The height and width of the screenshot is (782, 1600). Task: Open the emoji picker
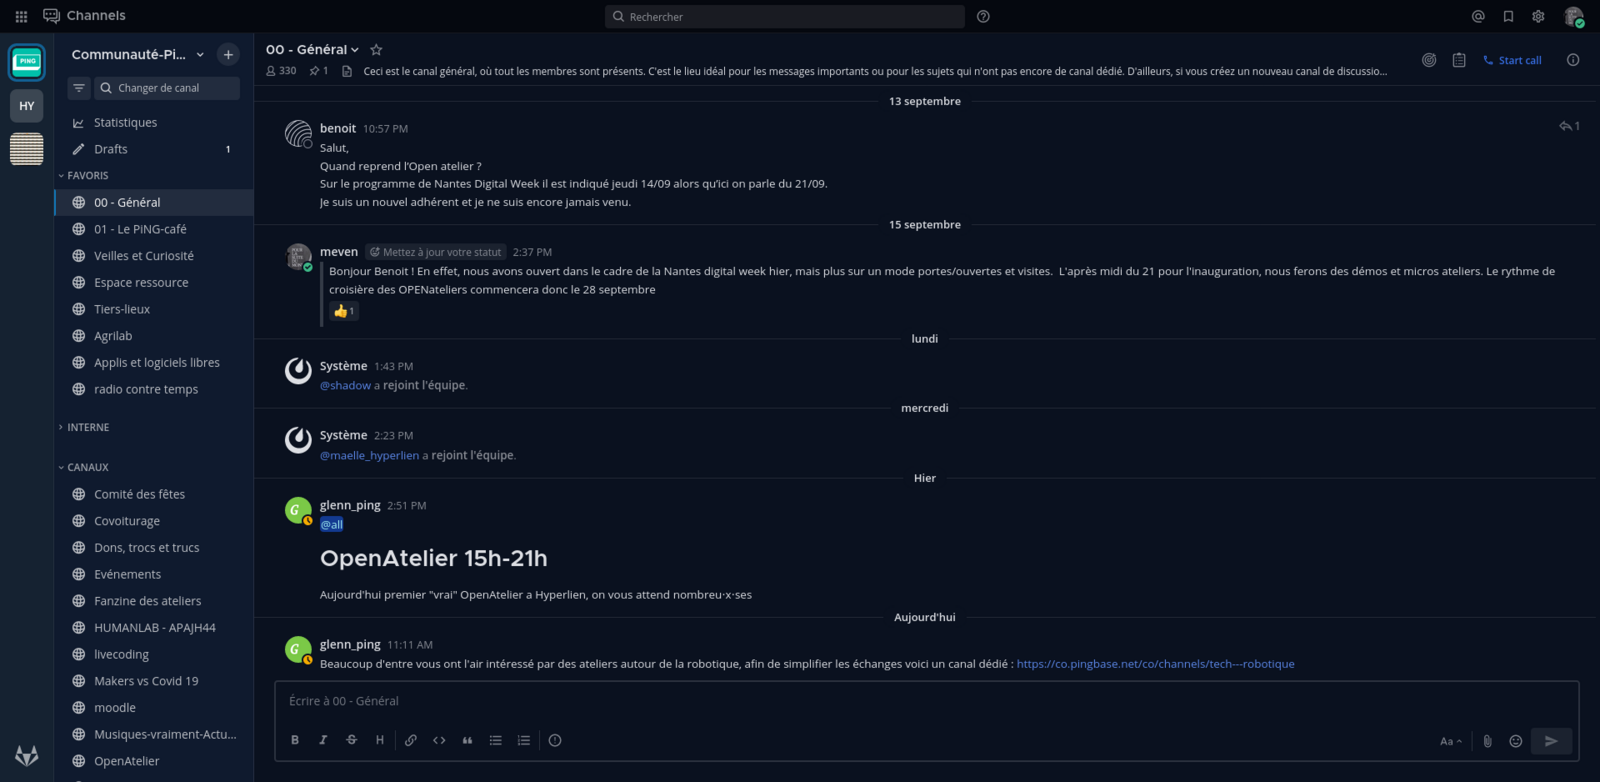(1515, 741)
